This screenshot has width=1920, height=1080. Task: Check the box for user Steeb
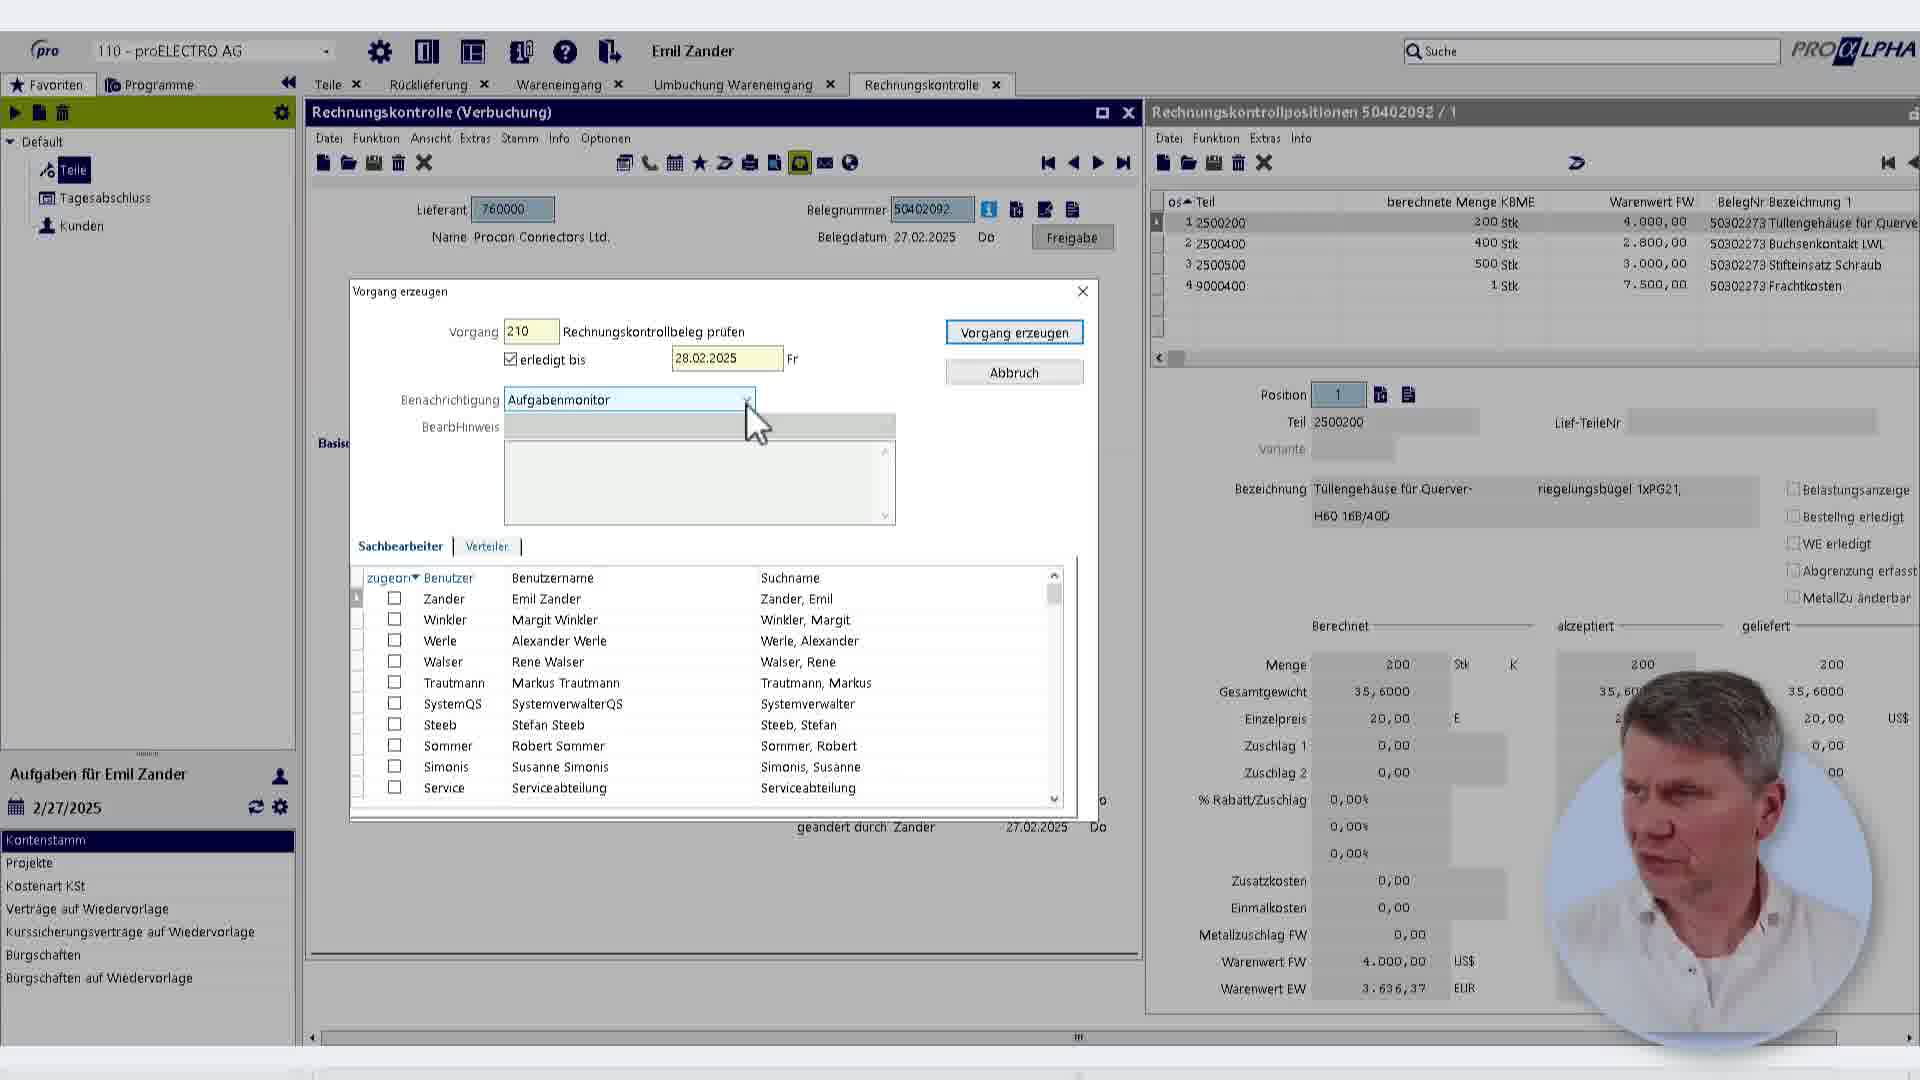(394, 724)
